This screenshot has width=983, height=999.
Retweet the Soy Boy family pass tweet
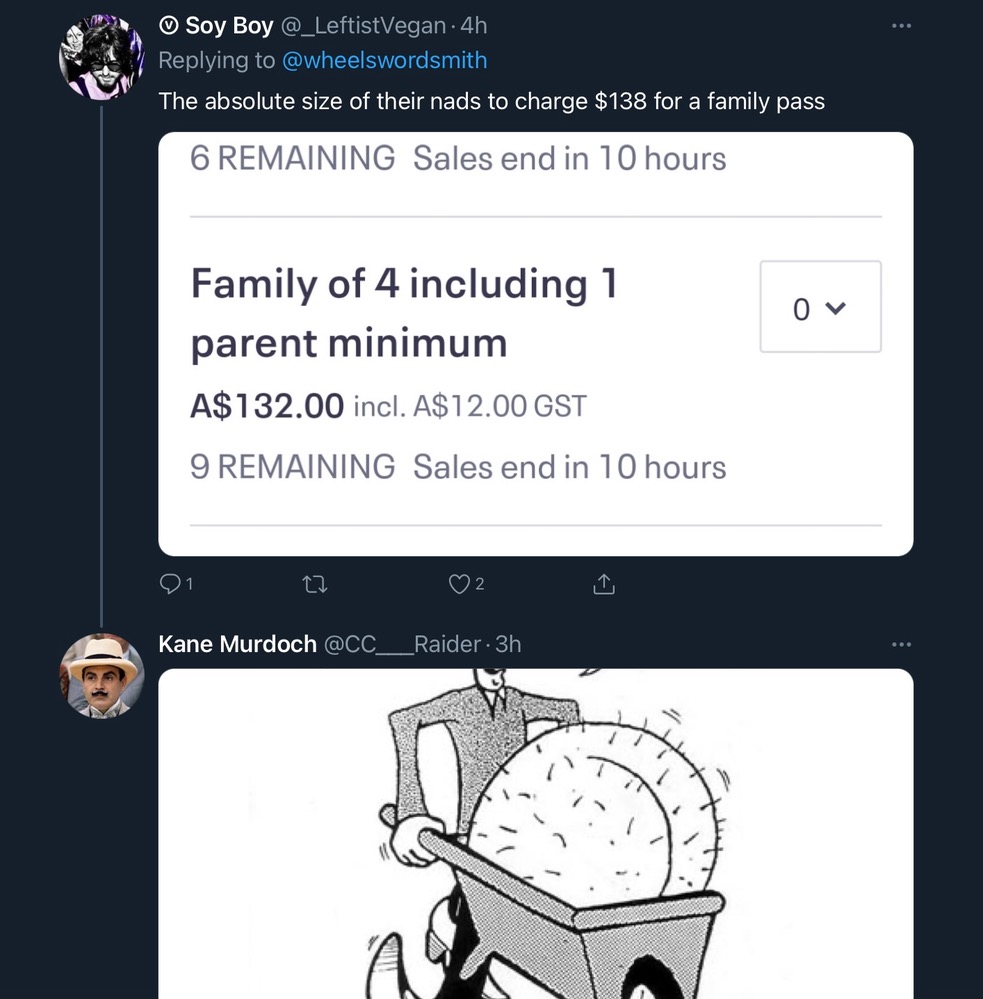click(315, 585)
